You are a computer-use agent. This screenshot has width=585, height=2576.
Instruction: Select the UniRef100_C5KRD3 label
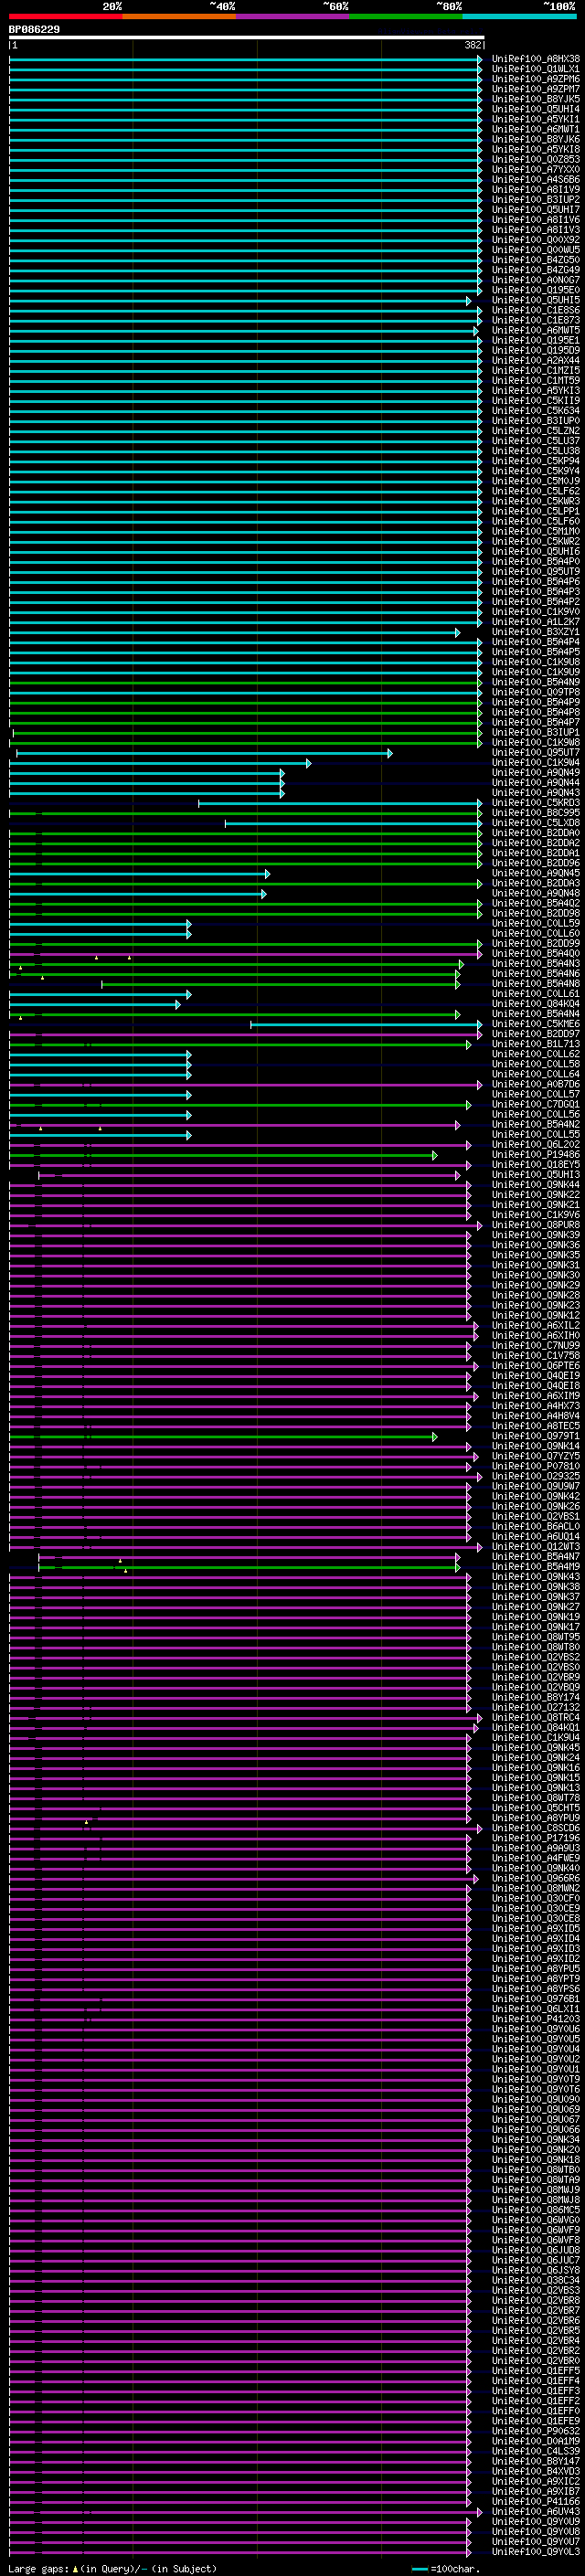536,803
